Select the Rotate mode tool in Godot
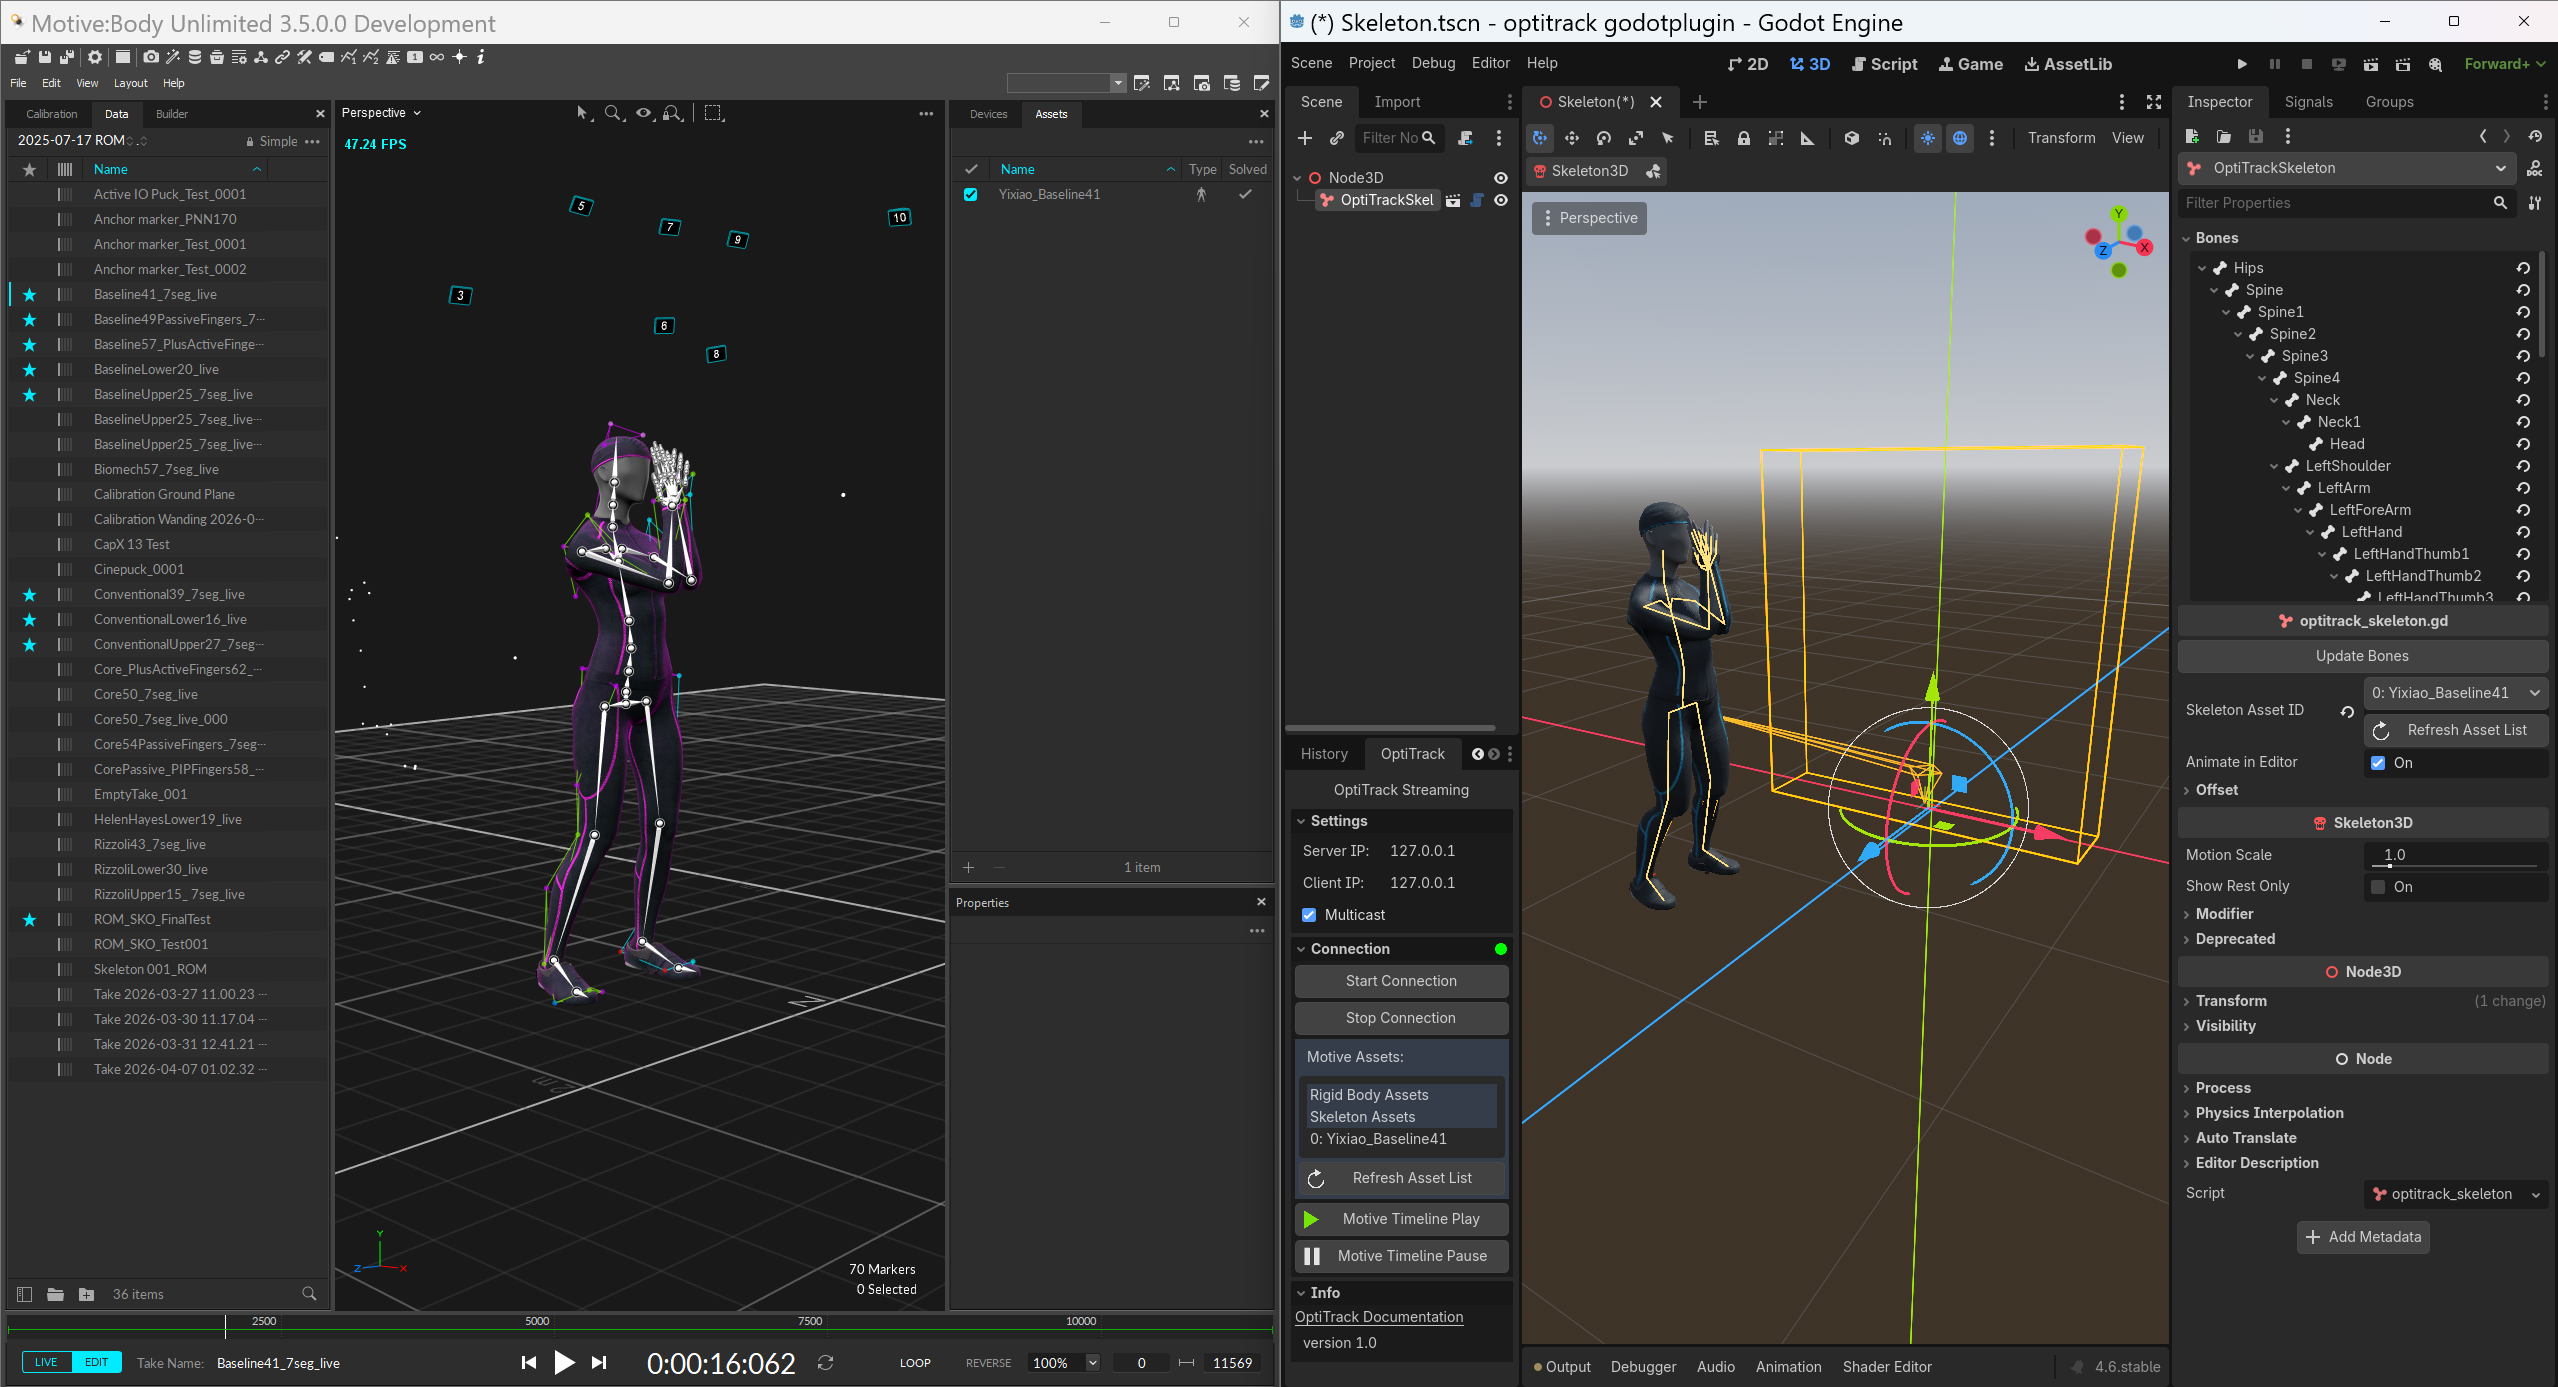Viewport: 2558px width, 1387px height. [x=1604, y=138]
